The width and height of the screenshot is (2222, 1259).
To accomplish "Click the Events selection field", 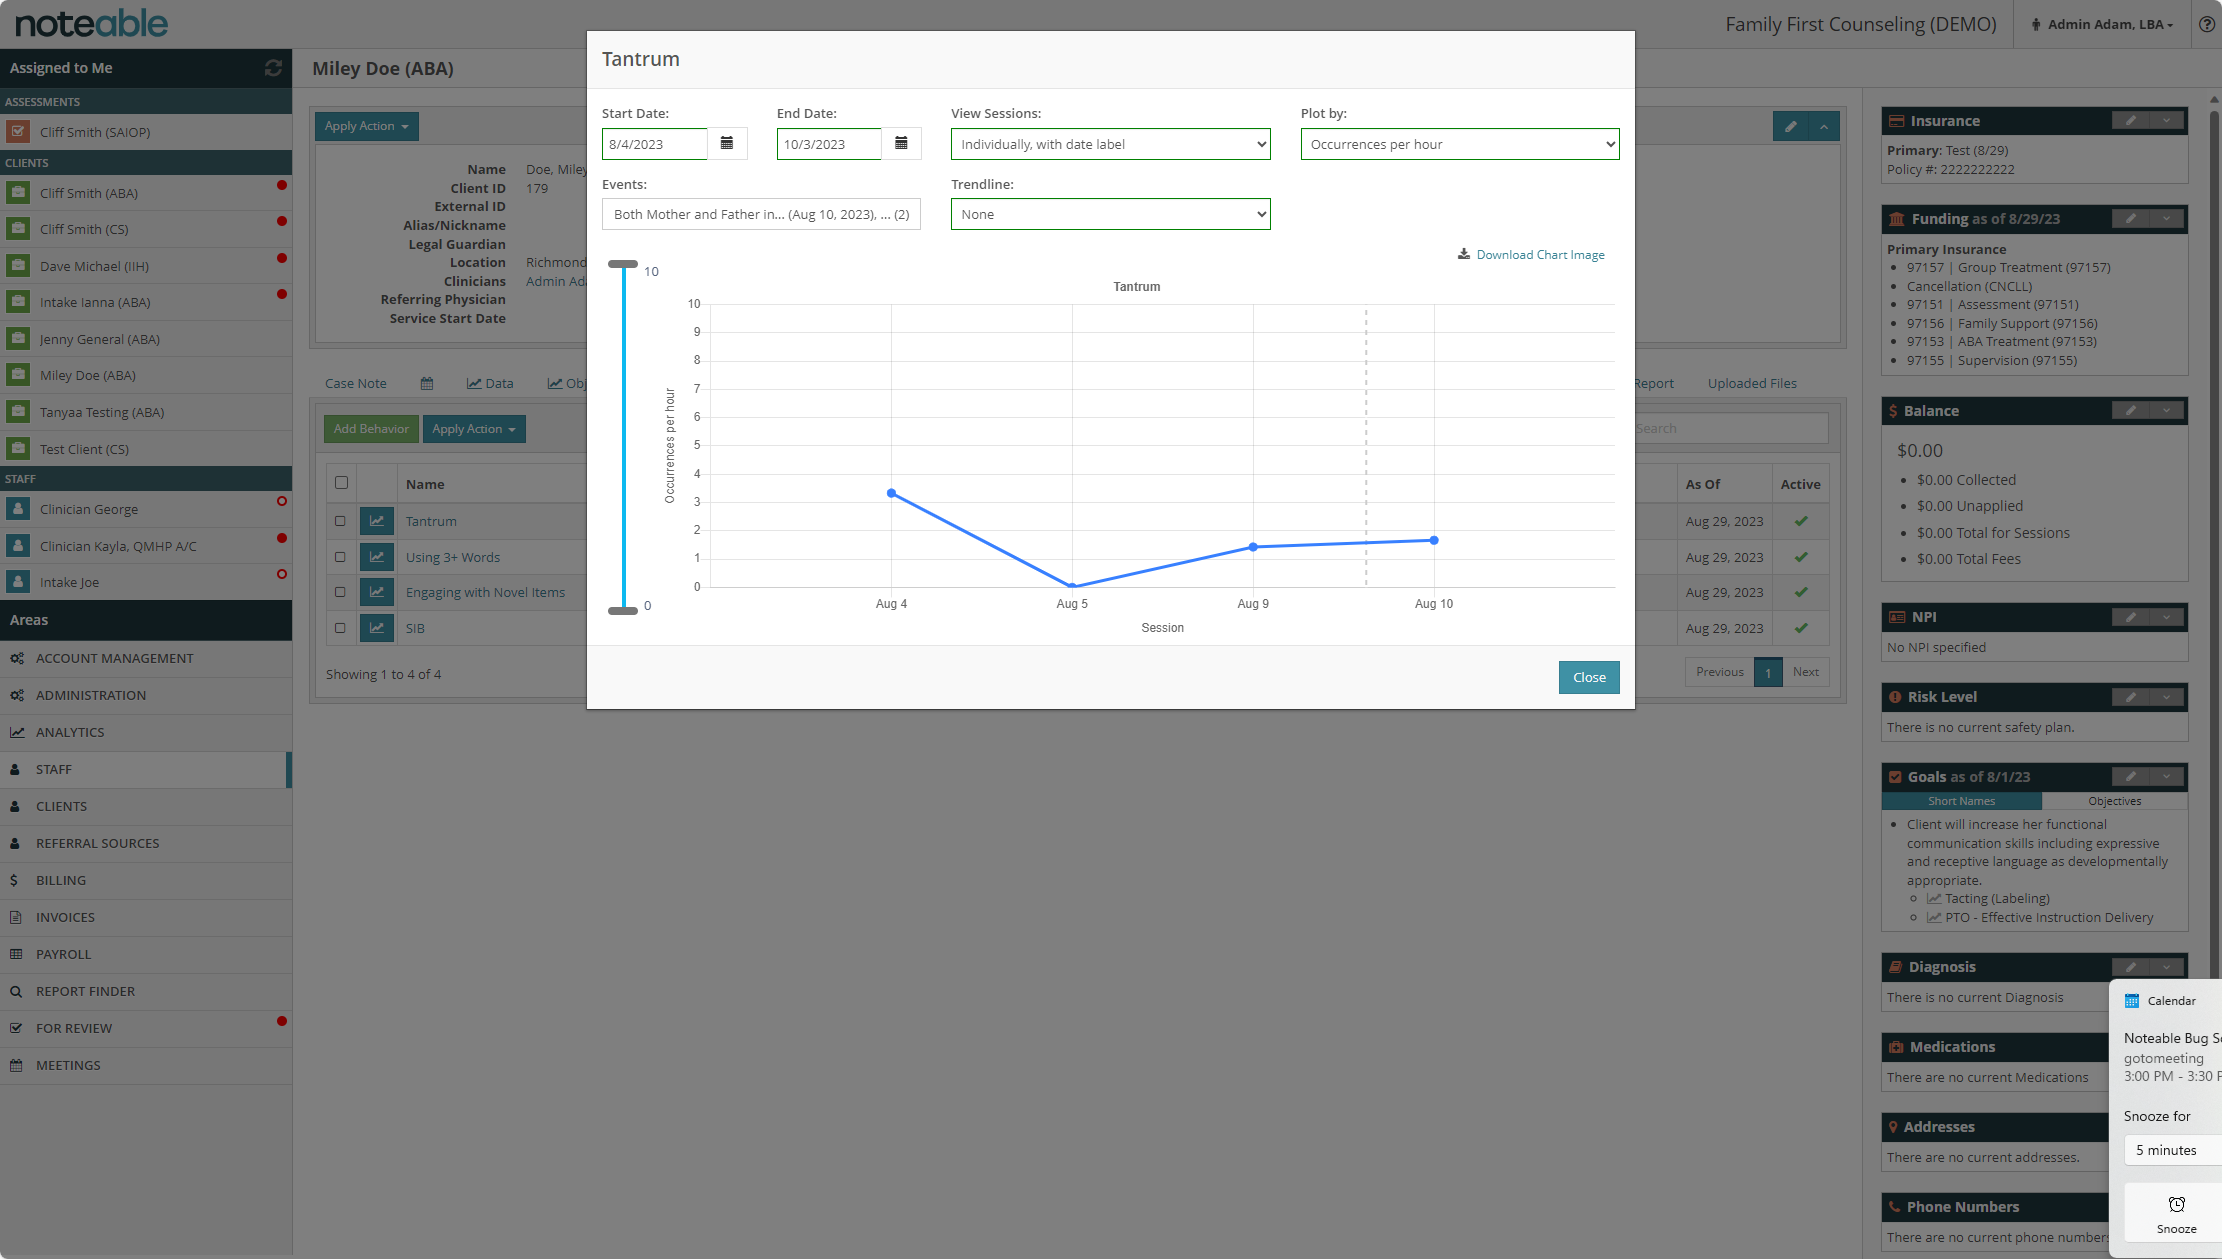I will coord(761,214).
